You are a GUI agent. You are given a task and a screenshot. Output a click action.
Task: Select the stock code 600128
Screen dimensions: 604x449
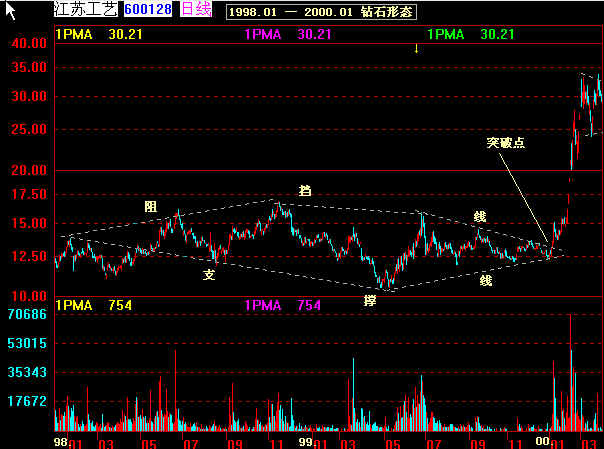(x=148, y=9)
